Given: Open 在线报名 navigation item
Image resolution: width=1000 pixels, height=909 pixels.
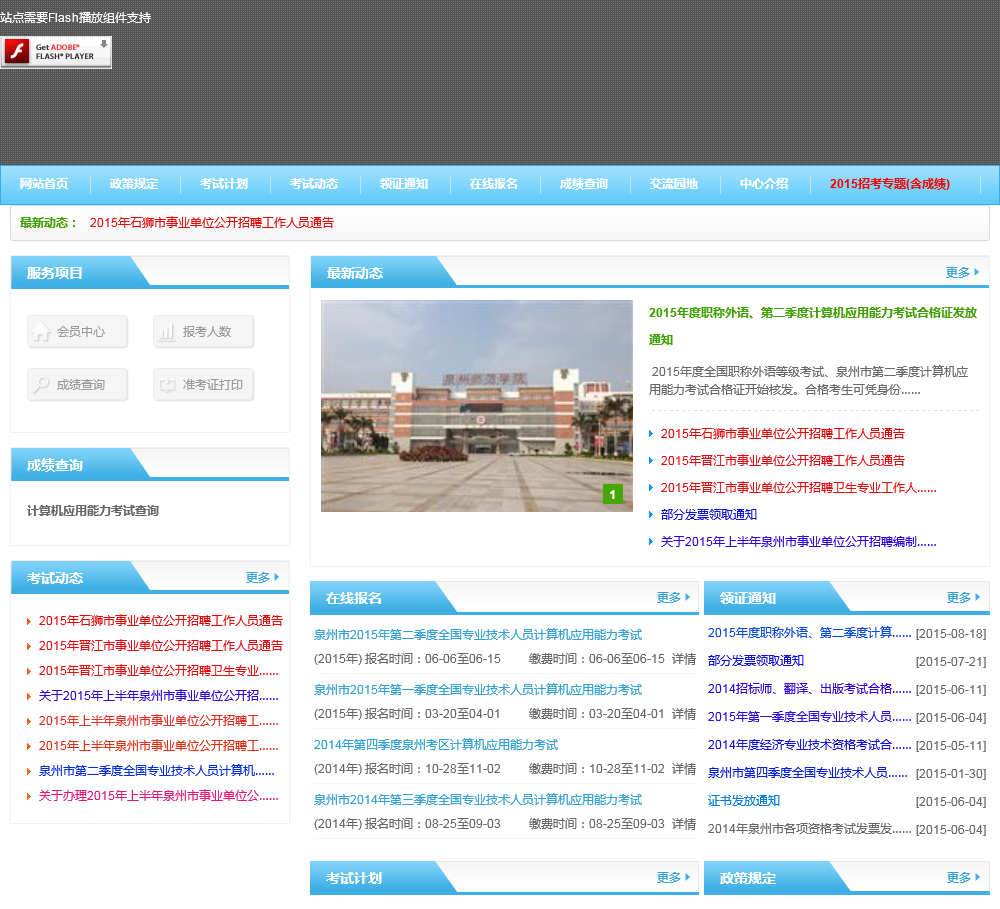Looking at the screenshot, I should tap(494, 184).
